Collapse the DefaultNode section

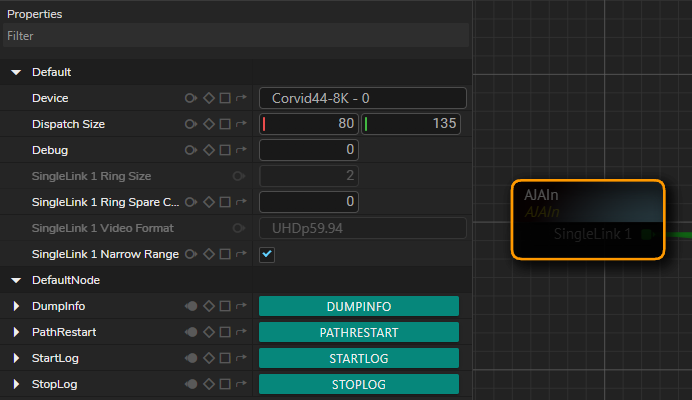[x=16, y=280]
